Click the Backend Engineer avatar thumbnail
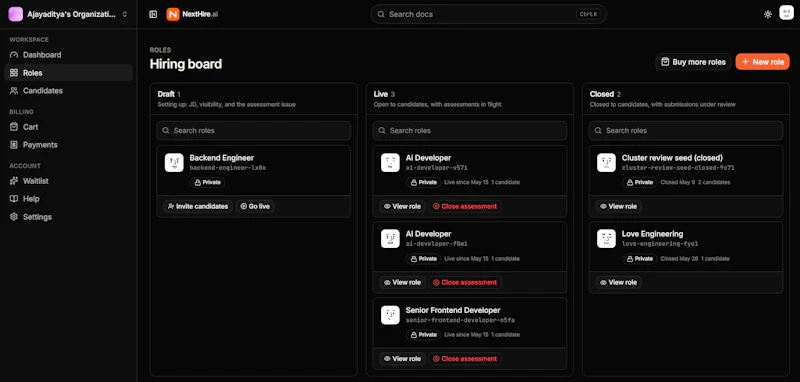This screenshot has width=800, height=382. (x=174, y=163)
